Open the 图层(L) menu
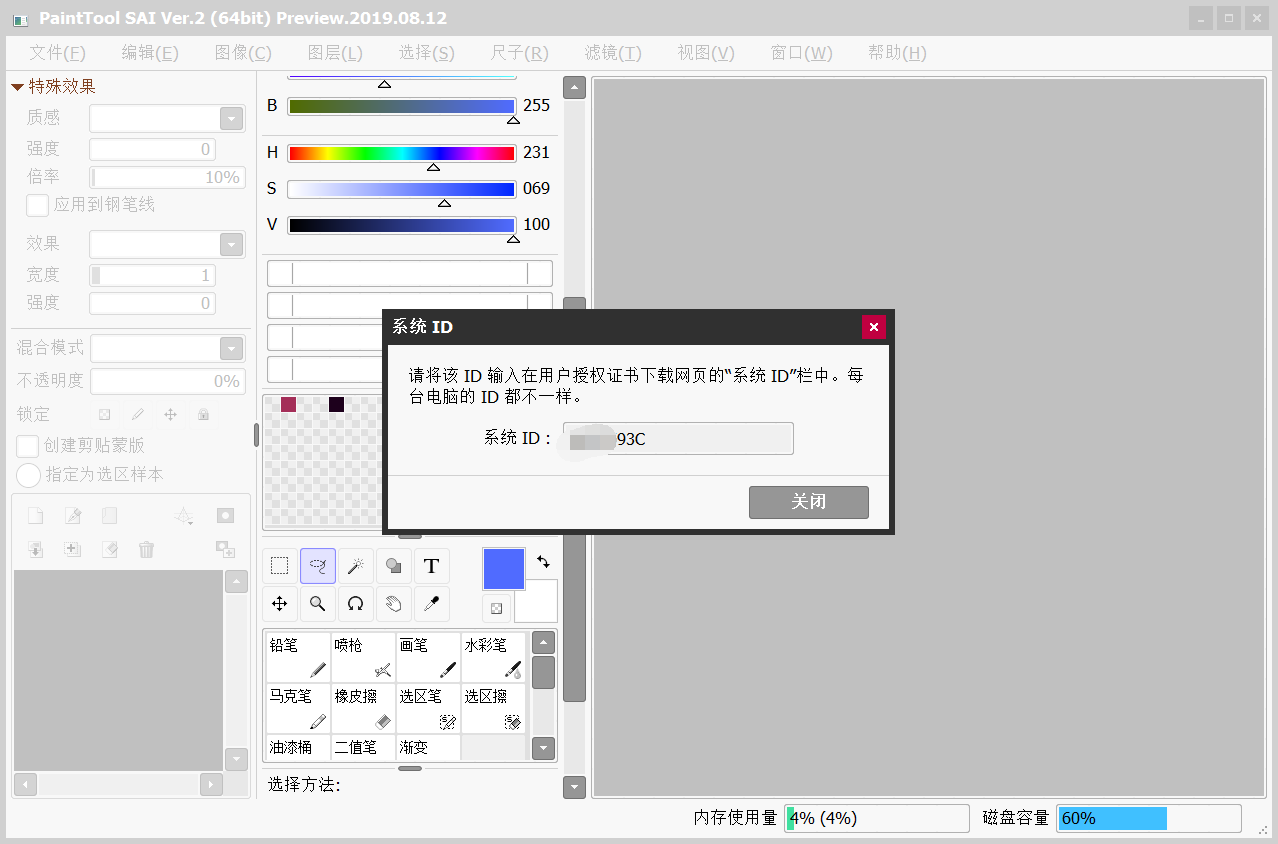Viewport: 1278px width, 844px height. pyautogui.click(x=335, y=53)
